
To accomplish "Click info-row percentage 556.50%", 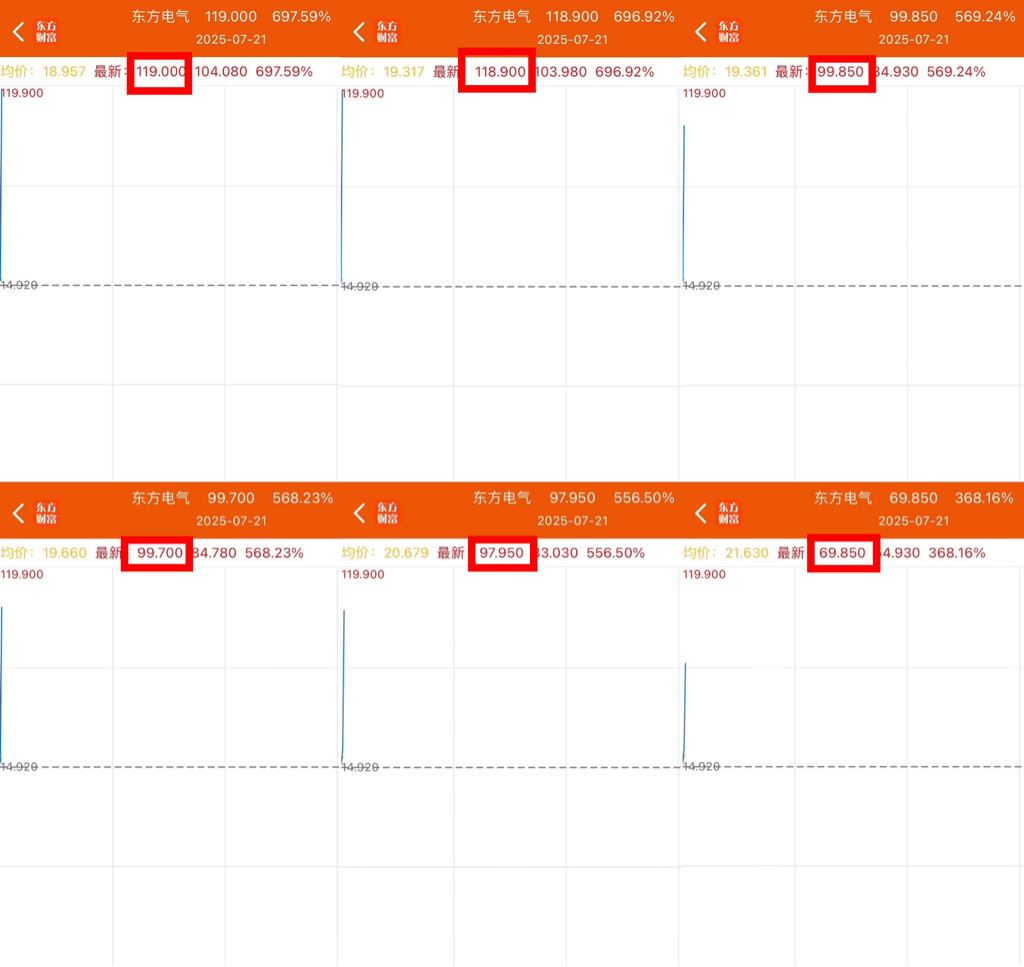I will 615,553.
